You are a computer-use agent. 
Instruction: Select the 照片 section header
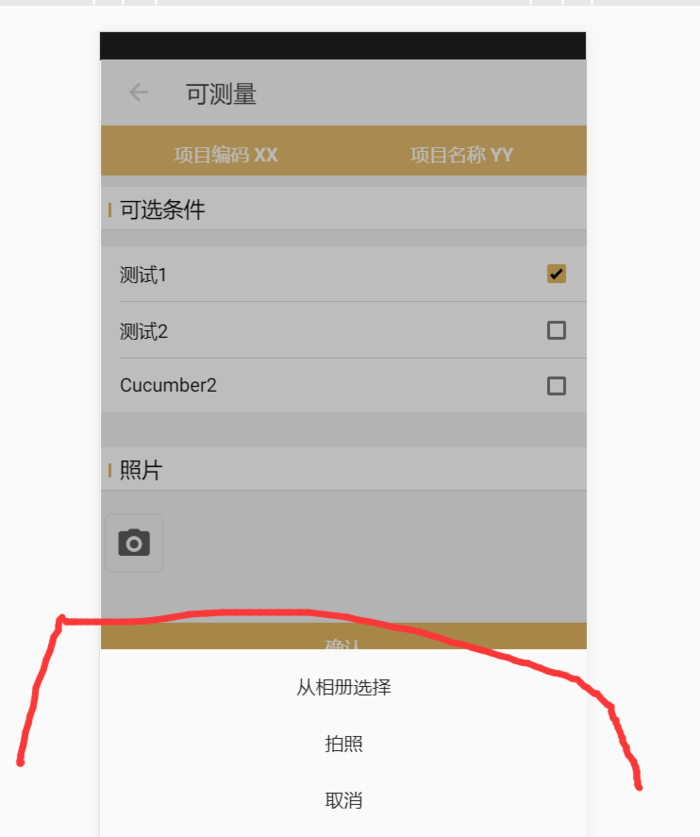(141, 470)
